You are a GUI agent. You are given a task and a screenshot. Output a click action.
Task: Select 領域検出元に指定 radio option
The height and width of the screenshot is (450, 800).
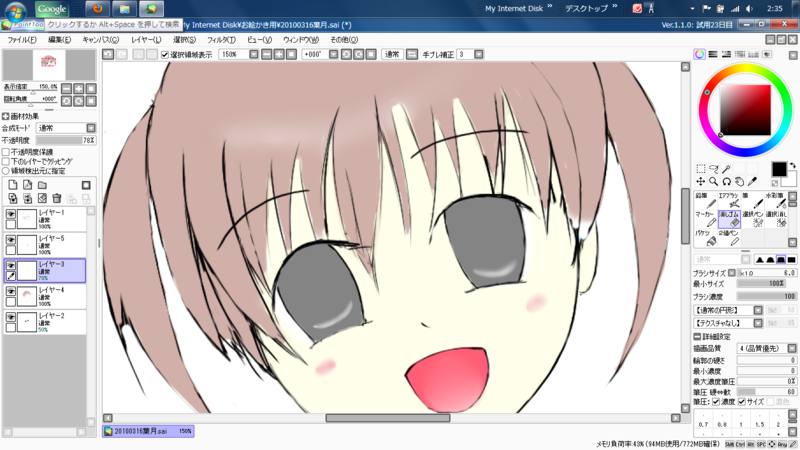[6, 170]
